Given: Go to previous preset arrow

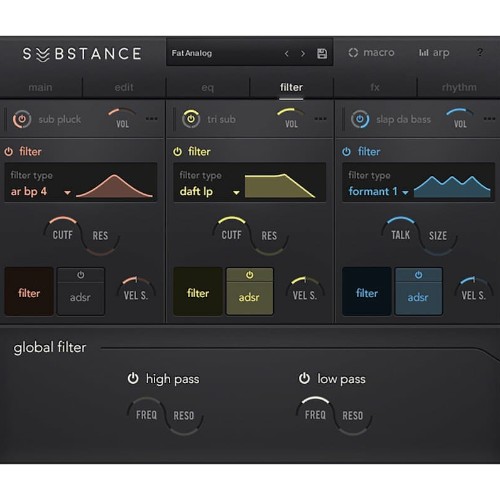Looking at the screenshot, I should (286, 53).
